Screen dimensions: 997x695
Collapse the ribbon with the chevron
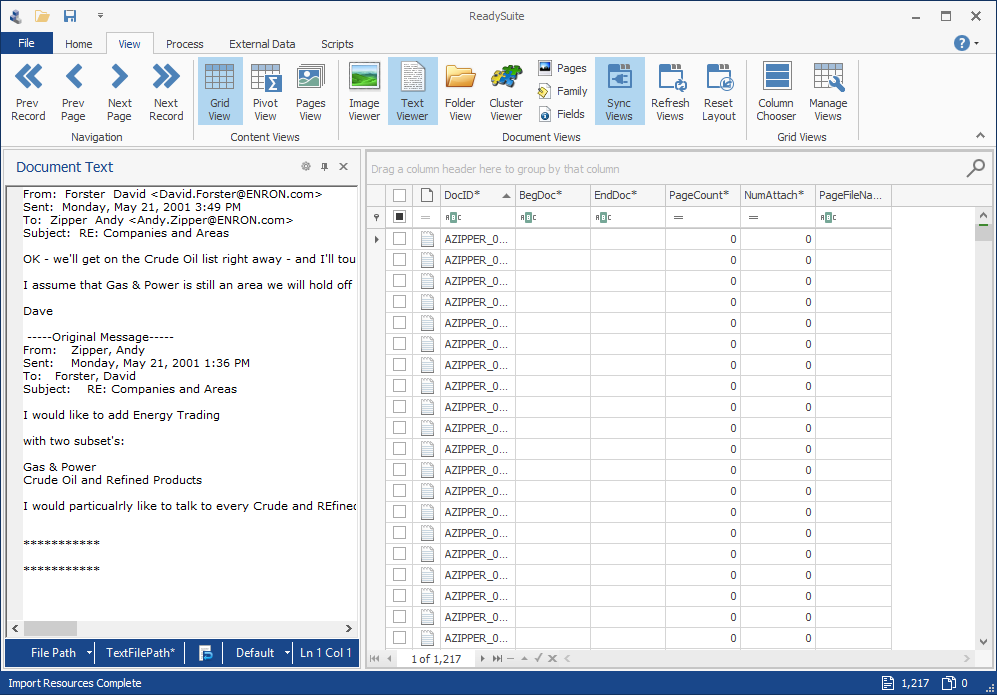pyautogui.click(x=980, y=135)
